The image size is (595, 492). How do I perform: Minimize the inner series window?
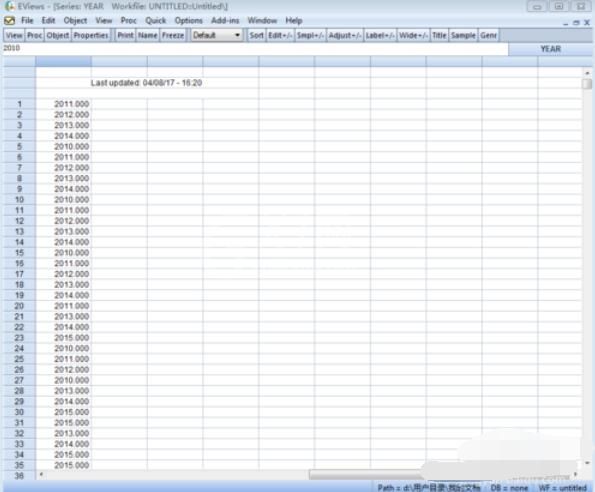click(565, 23)
